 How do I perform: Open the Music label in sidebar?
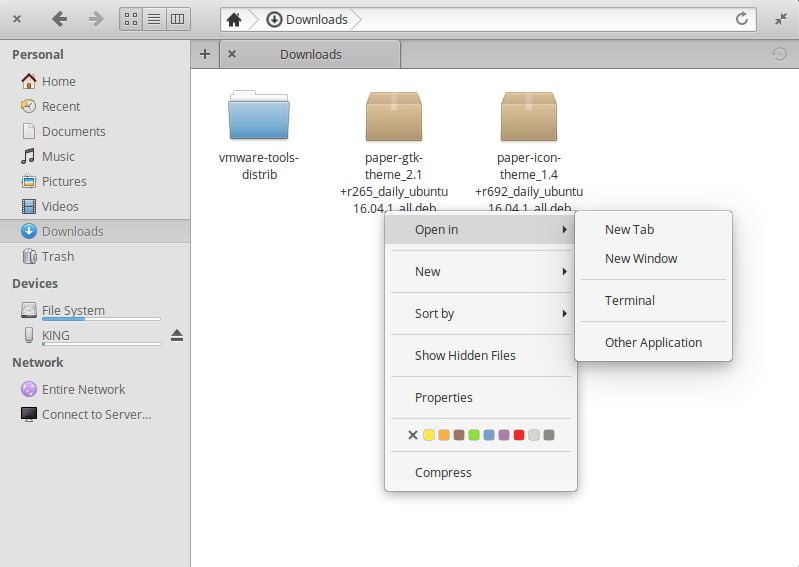tap(58, 156)
